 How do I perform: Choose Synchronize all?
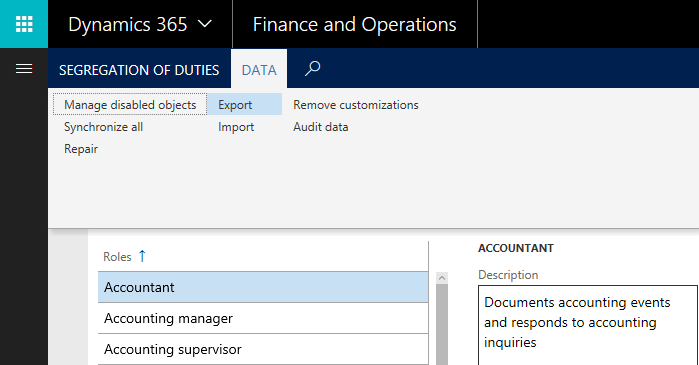pyautogui.click(x=103, y=127)
